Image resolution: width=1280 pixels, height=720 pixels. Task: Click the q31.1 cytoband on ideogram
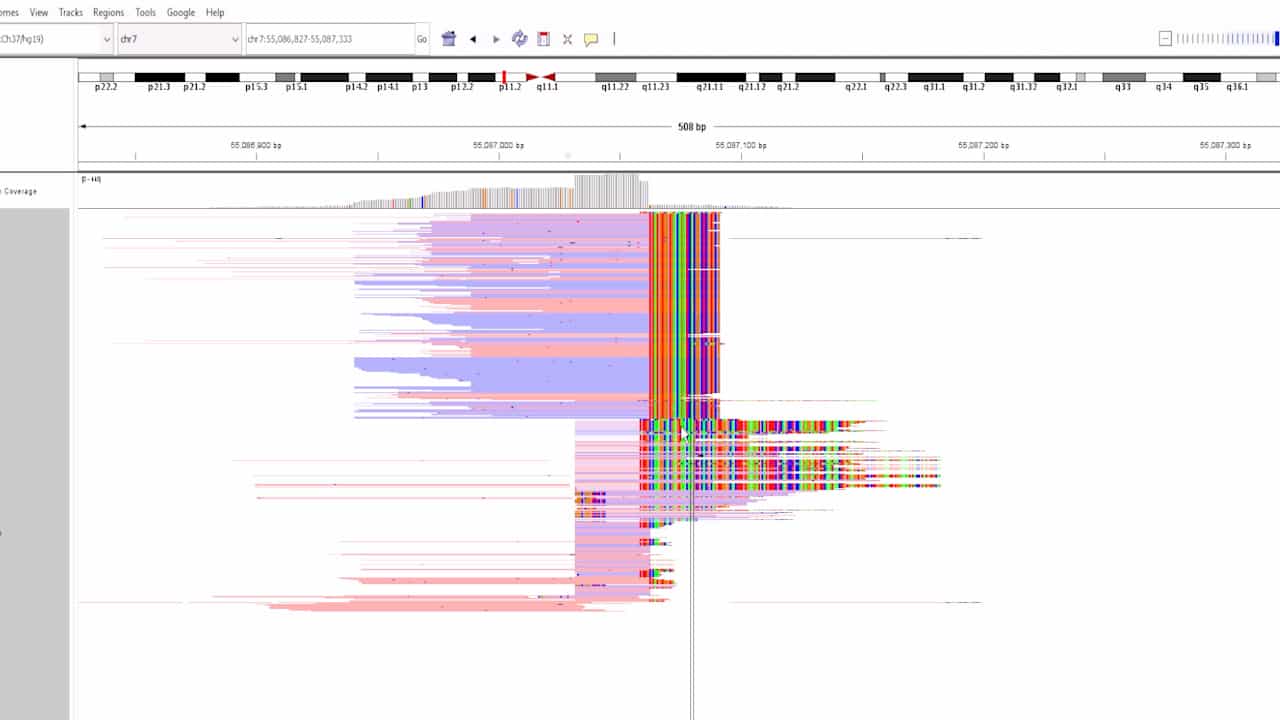pos(935,77)
